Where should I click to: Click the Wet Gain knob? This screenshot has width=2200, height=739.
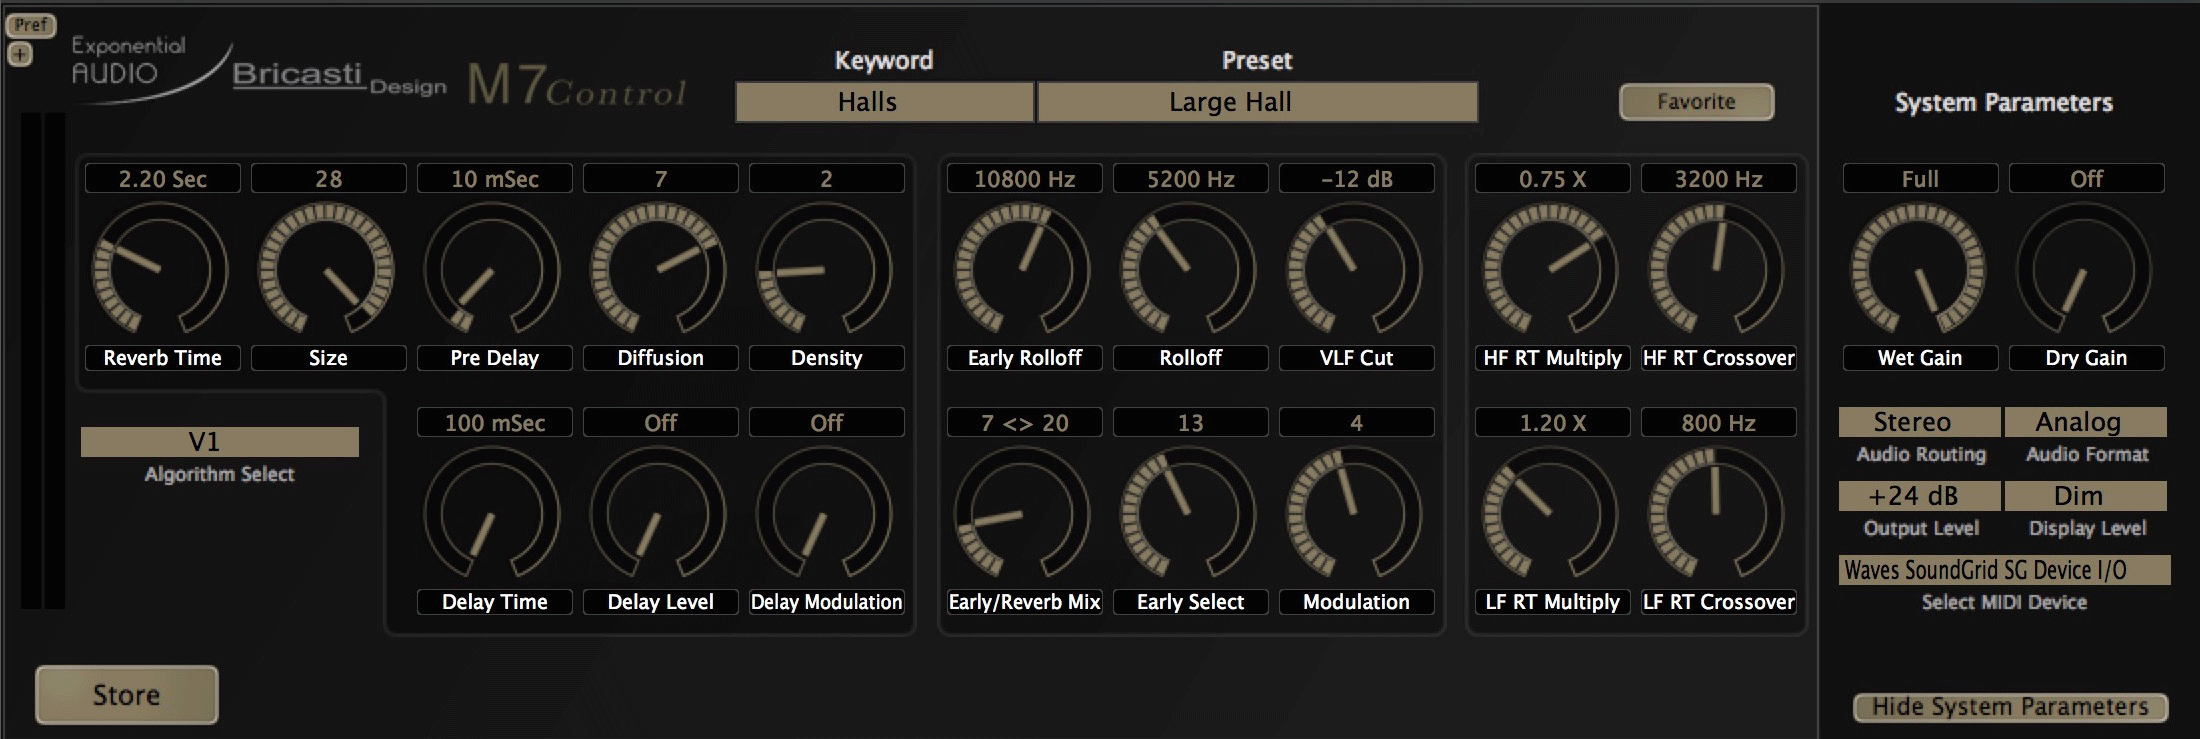pos(1918,269)
